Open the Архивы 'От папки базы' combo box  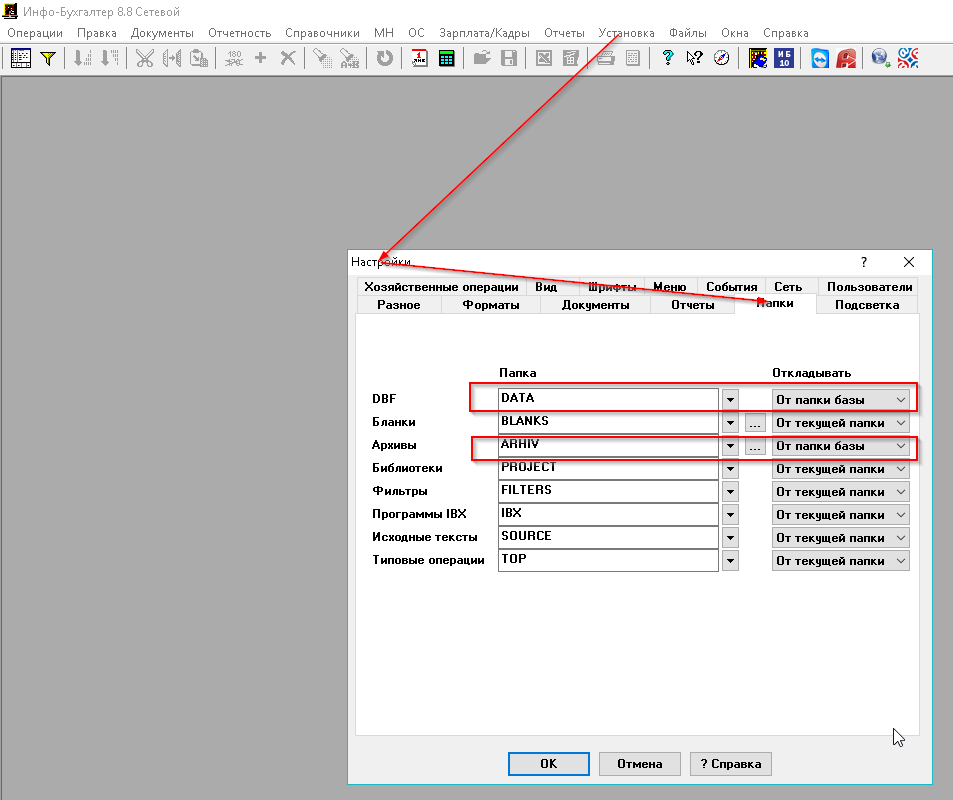tap(841, 446)
